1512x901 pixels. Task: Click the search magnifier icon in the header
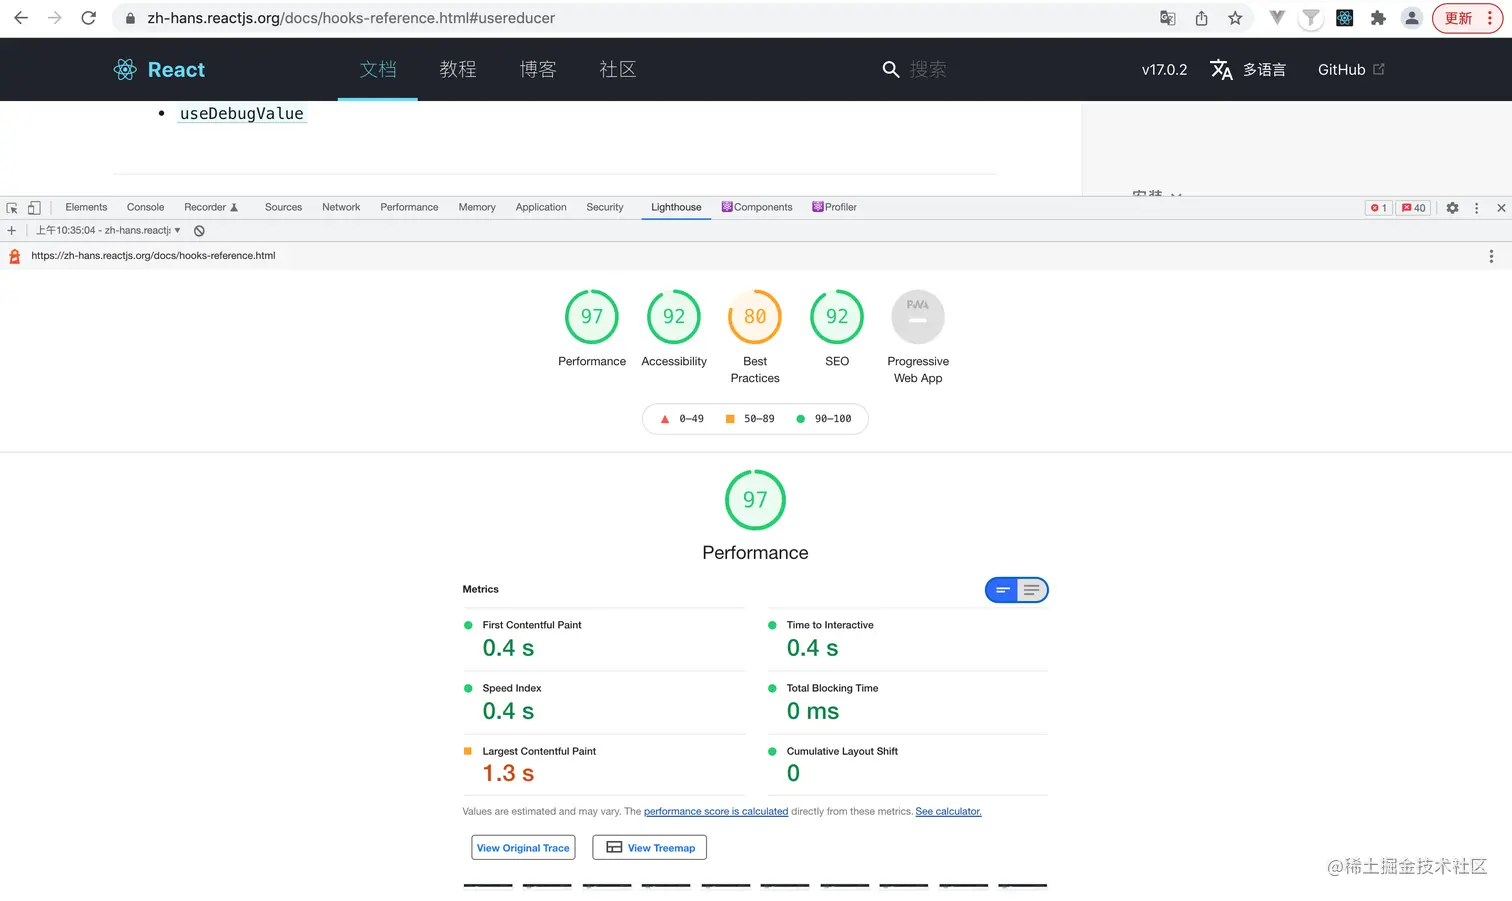[x=890, y=69]
